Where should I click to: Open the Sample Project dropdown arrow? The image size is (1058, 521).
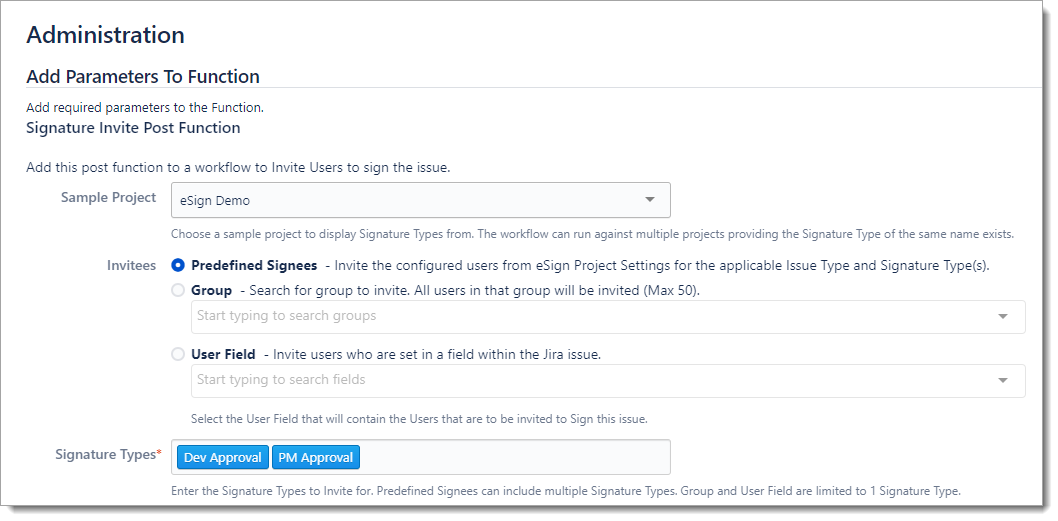click(x=650, y=199)
